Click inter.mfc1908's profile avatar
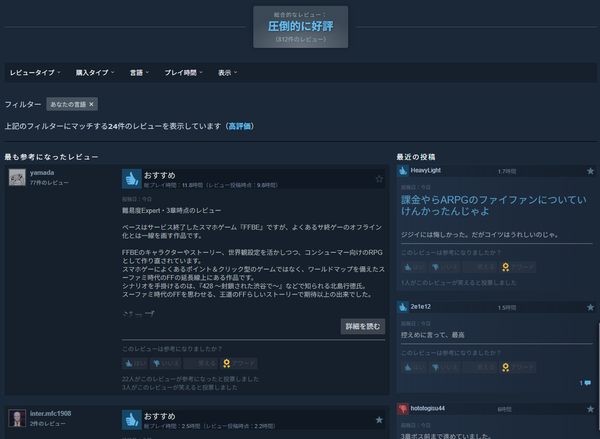The height and width of the screenshot is (439, 600). [17, 418]
